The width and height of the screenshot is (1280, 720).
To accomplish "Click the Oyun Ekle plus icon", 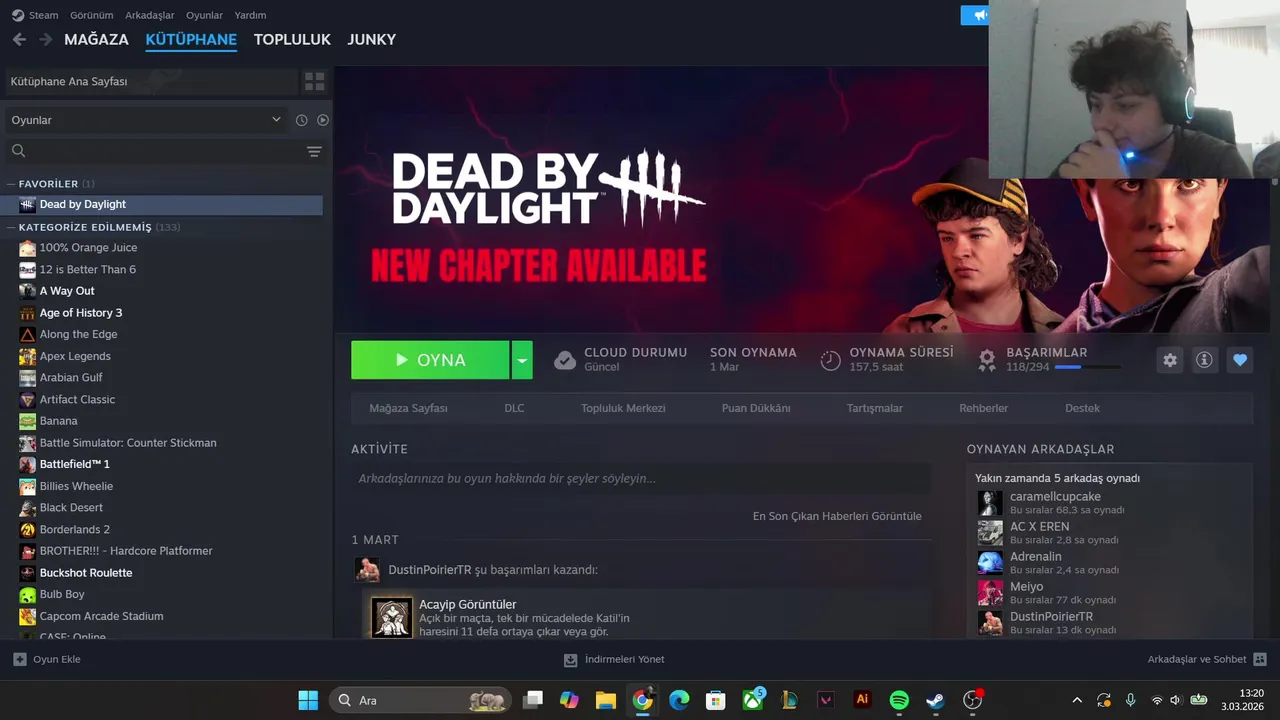I will pyautogui.click(x=19, y=659).
